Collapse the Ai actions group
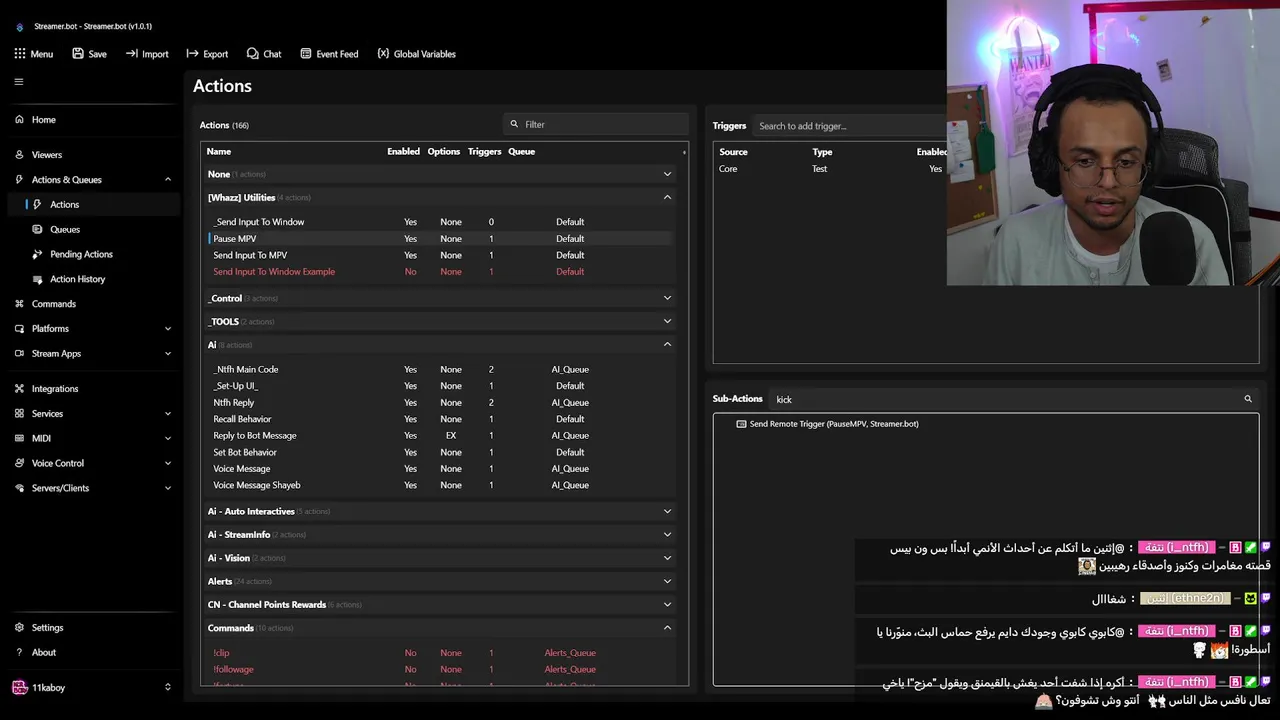This screenshot has width=1280, height=720. (667, 345)
